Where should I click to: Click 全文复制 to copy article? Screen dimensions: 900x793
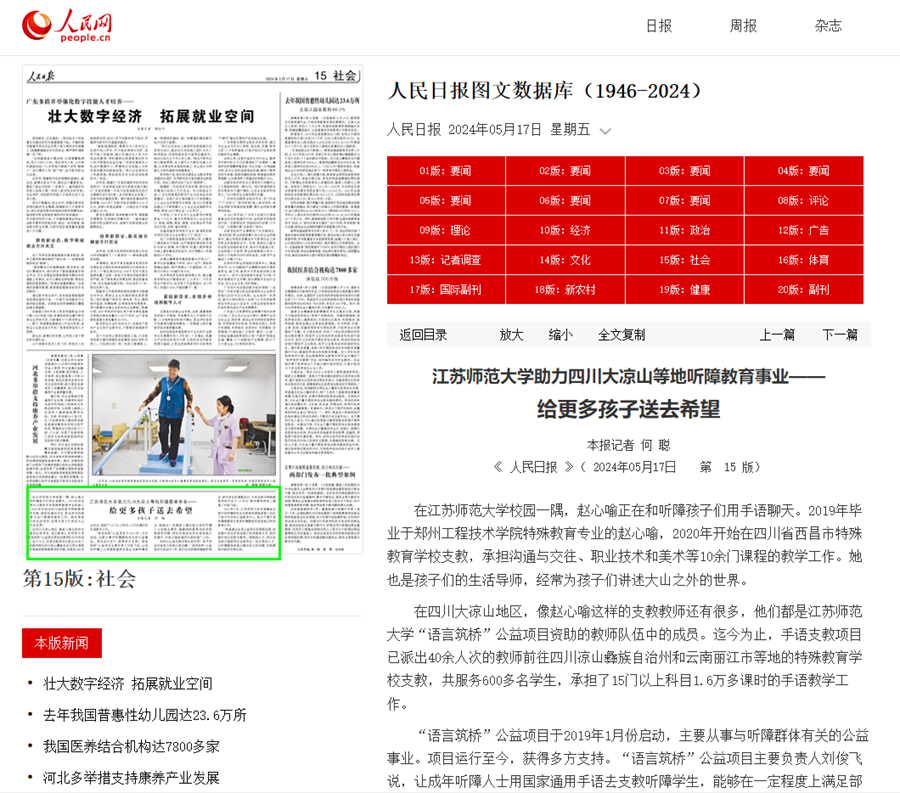coord(622,335)
